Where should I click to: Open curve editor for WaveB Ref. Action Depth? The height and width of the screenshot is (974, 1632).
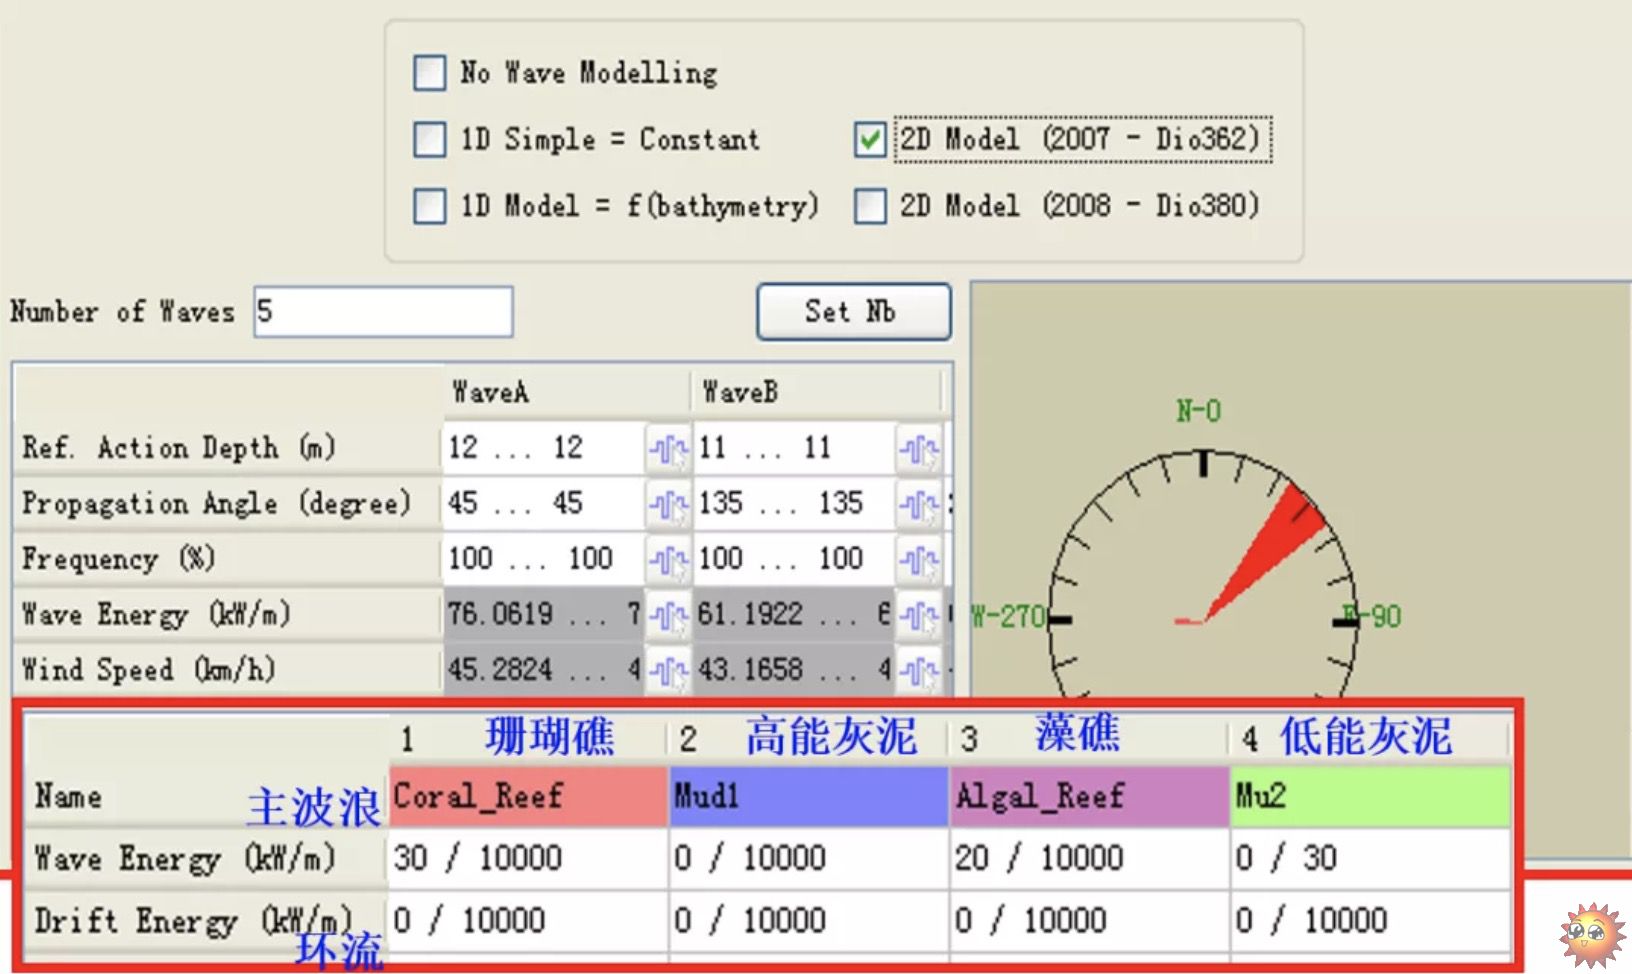pos(918,450)
